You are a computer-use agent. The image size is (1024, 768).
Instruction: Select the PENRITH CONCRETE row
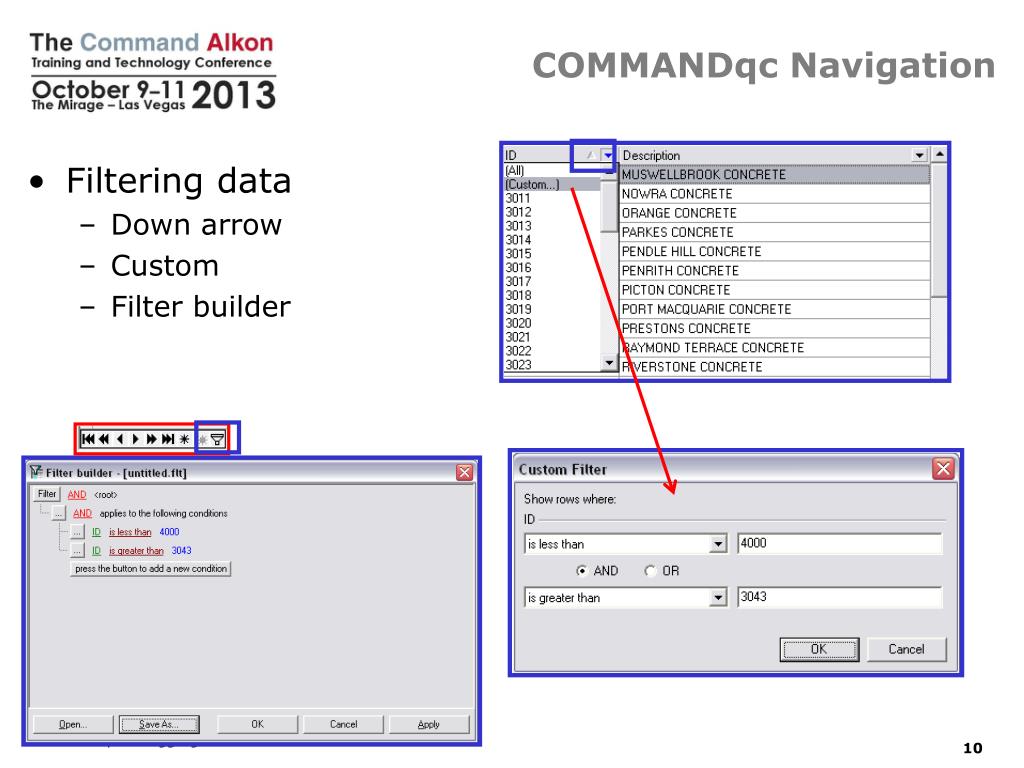click(775, 270)
